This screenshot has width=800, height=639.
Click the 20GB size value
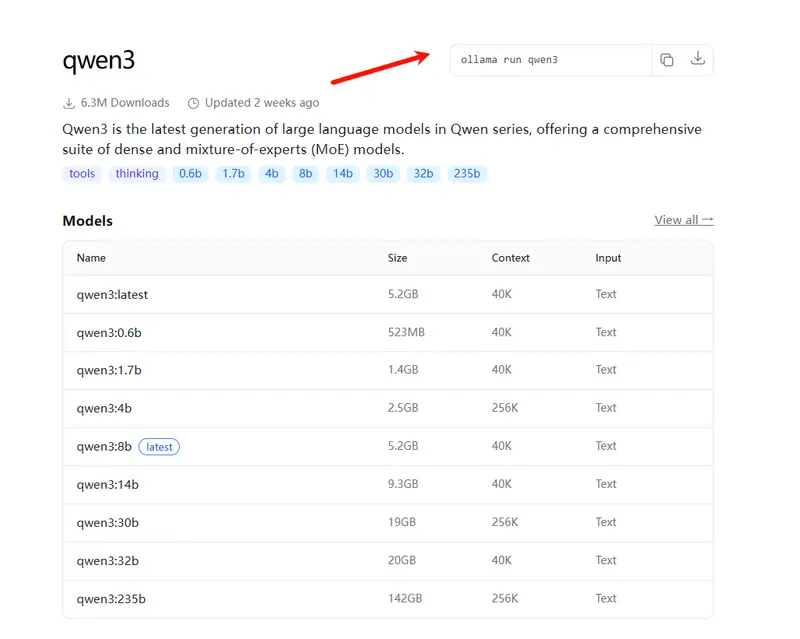point(402,560)
